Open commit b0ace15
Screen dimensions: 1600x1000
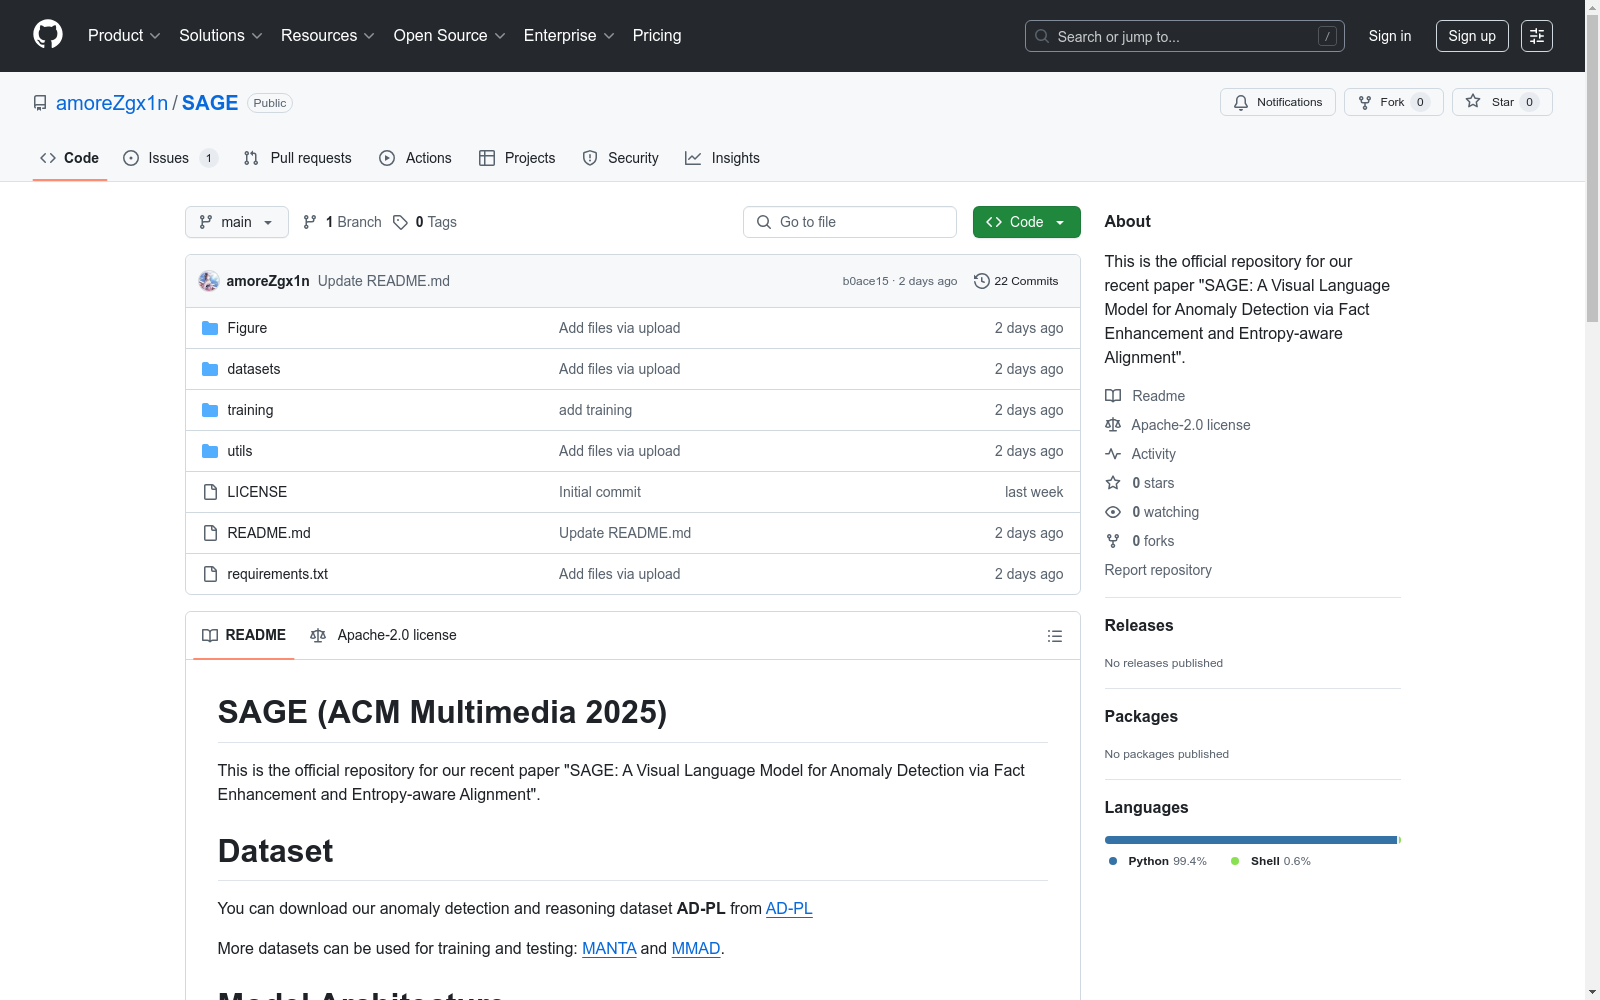coord(865,281)
